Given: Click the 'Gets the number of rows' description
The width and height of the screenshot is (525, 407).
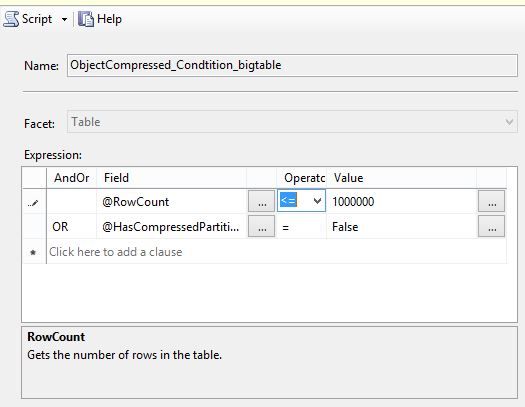Looking at the screenshot, I should point(125,355).
